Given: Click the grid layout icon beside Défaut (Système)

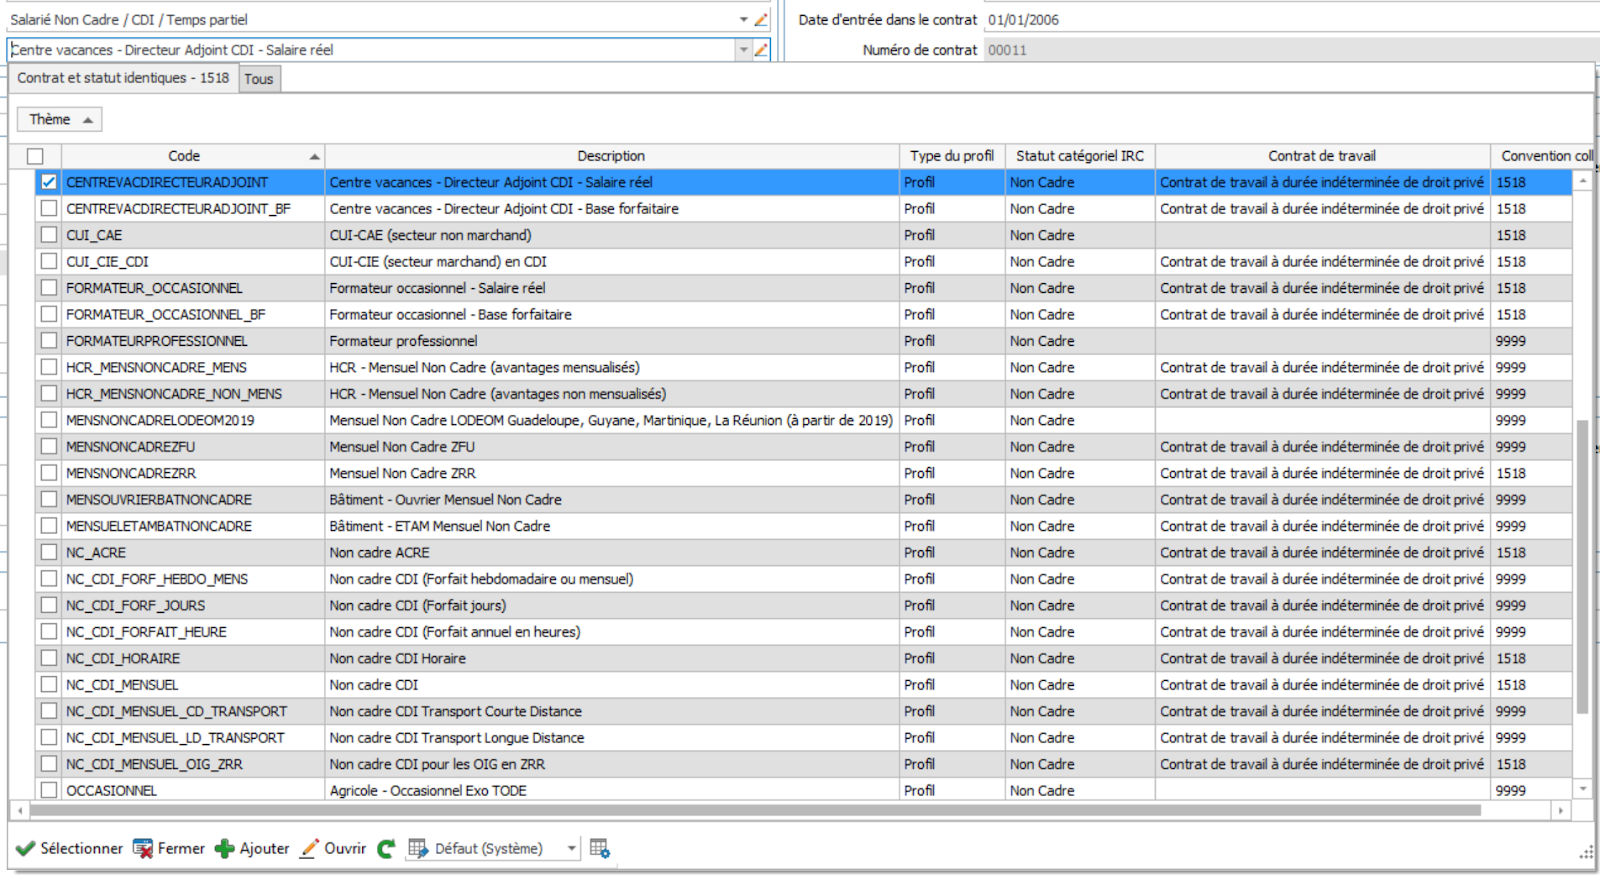Looking at the screenshot, I should (x=418, y=848).
